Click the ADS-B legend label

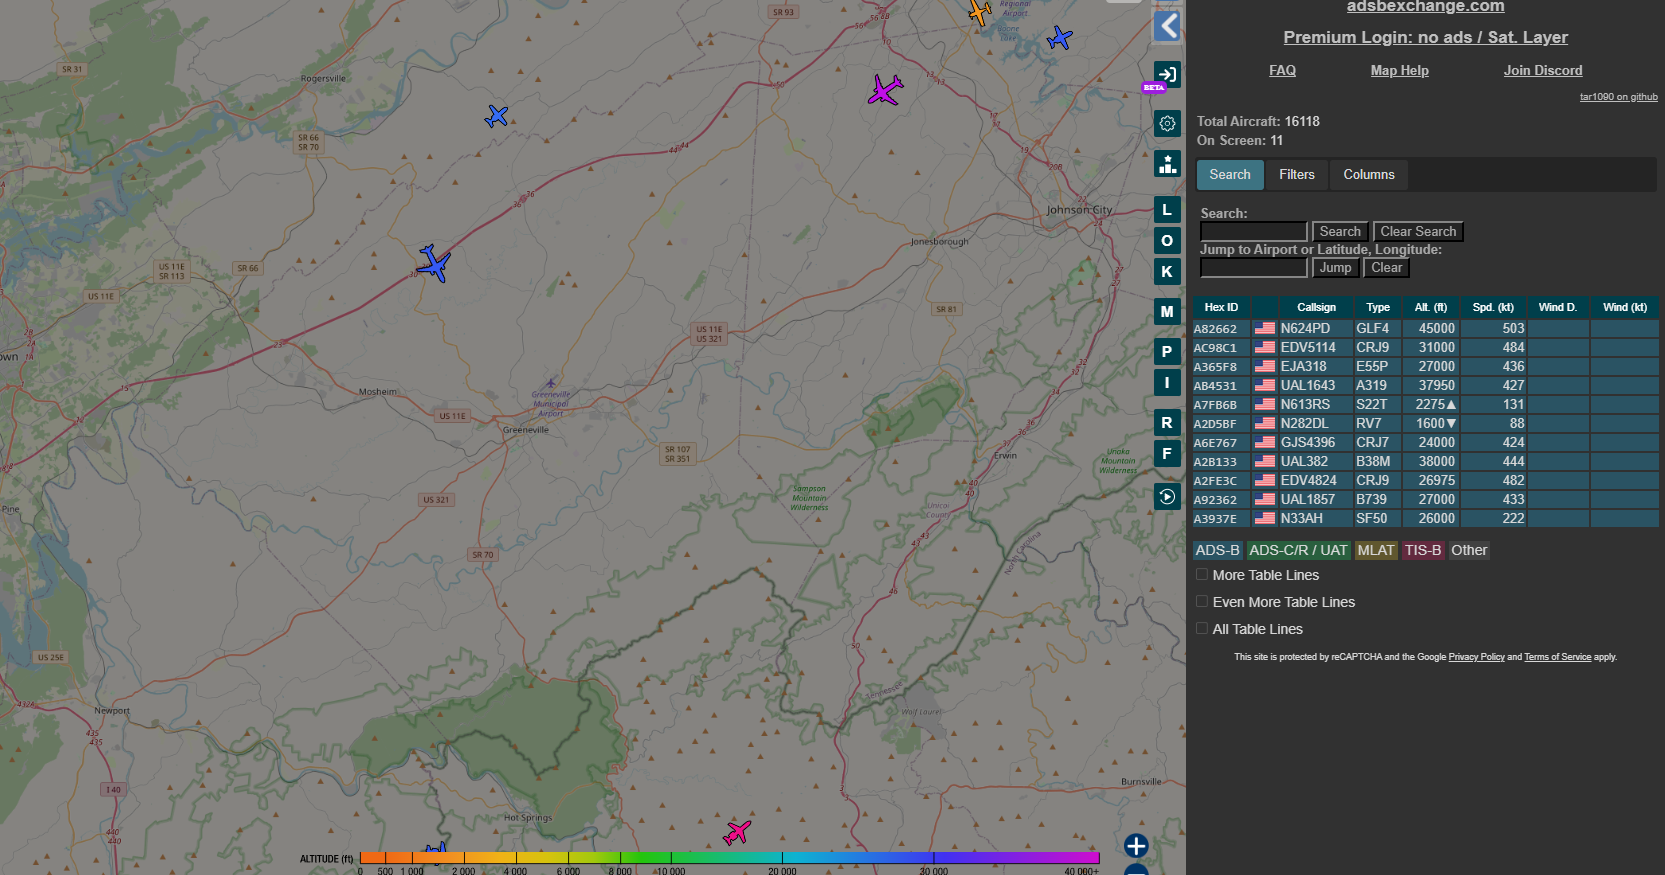point(1217,550)
